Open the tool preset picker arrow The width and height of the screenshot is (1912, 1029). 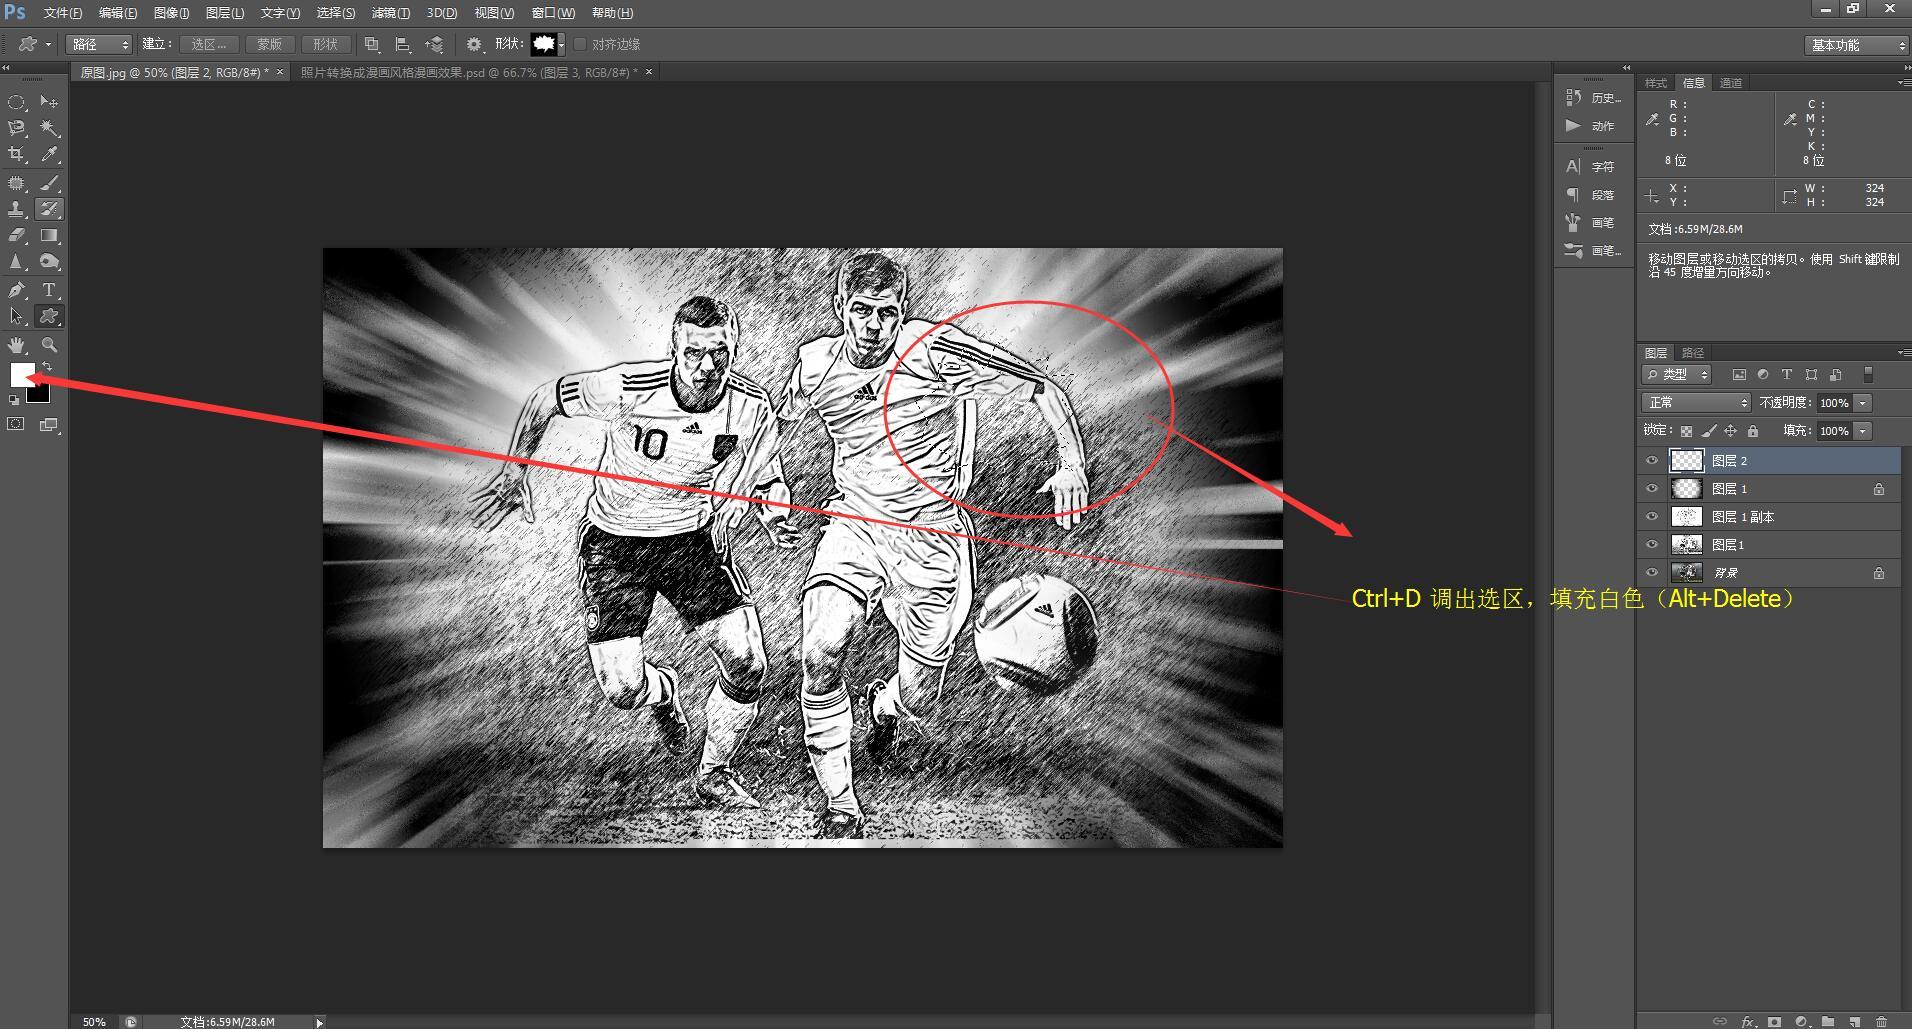click(48, 44)
